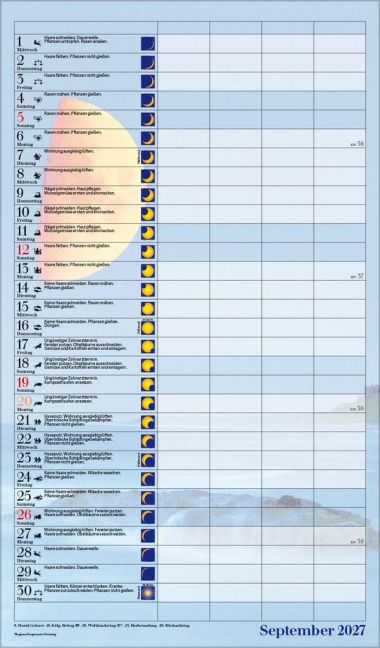Click the moon phase icon for day 25
380x648 pixels.
[148, 498]
